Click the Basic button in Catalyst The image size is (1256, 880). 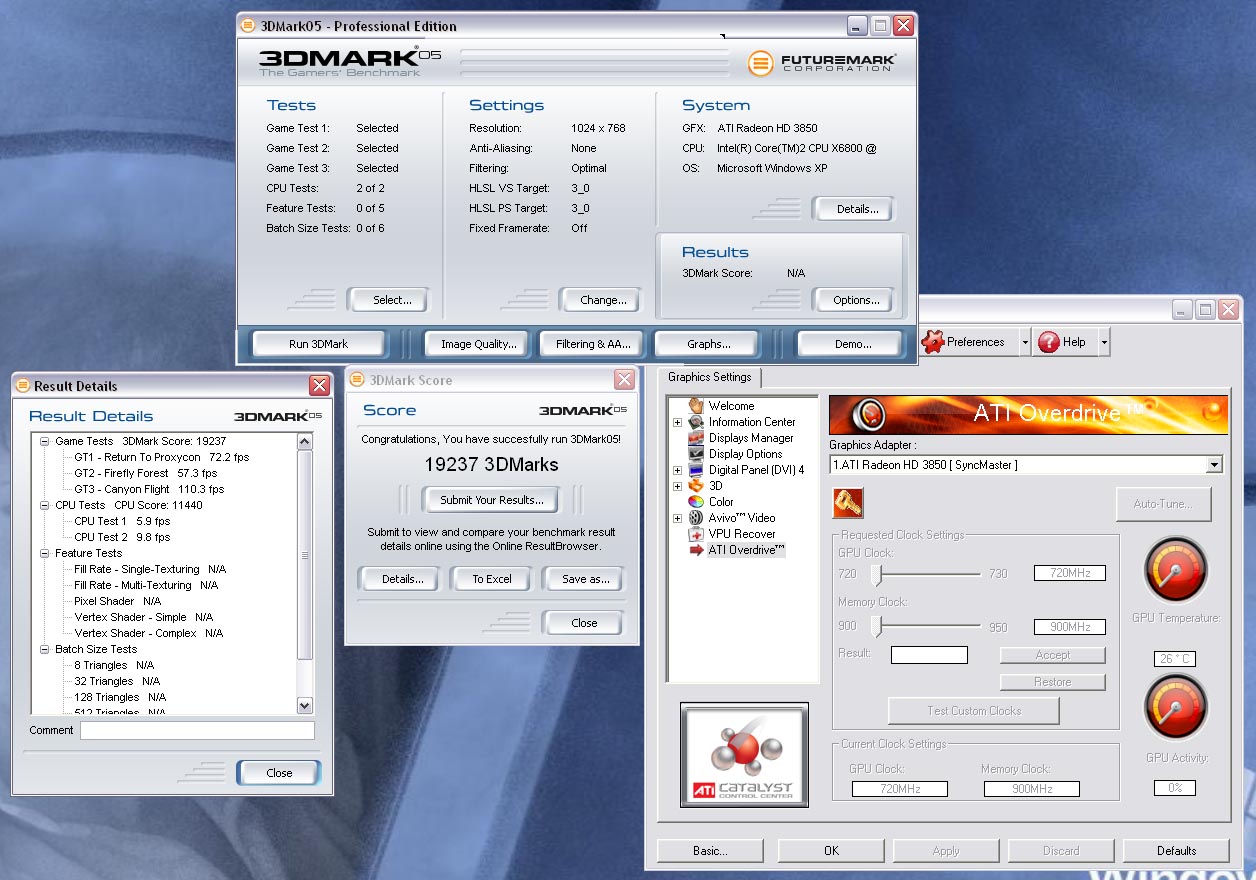(x=710, y=851)
